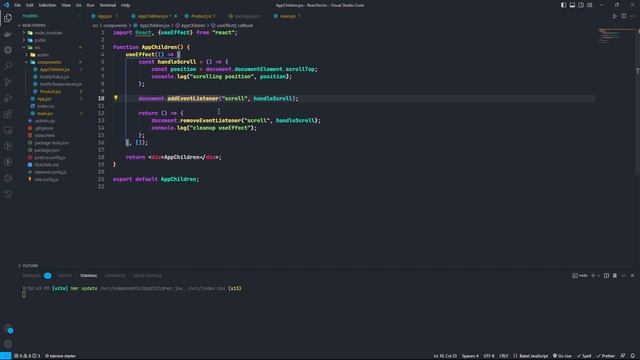Image resolution: width=640 pixels, height=360 pixels.
Task: Click CRLF end of line setting
Action: pyautogui.click(x=504, y=356)
